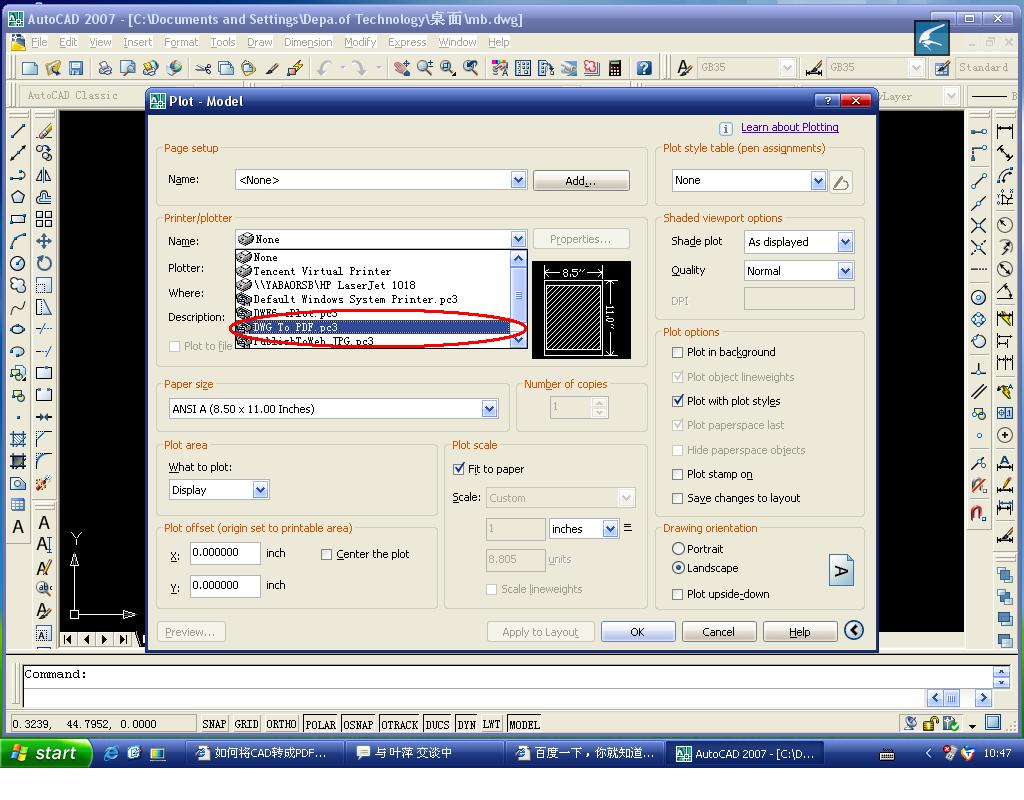The image size is (1024, 800).
Task: Collapse plot dialog with arrow circle button
Action: coord(854,630)
